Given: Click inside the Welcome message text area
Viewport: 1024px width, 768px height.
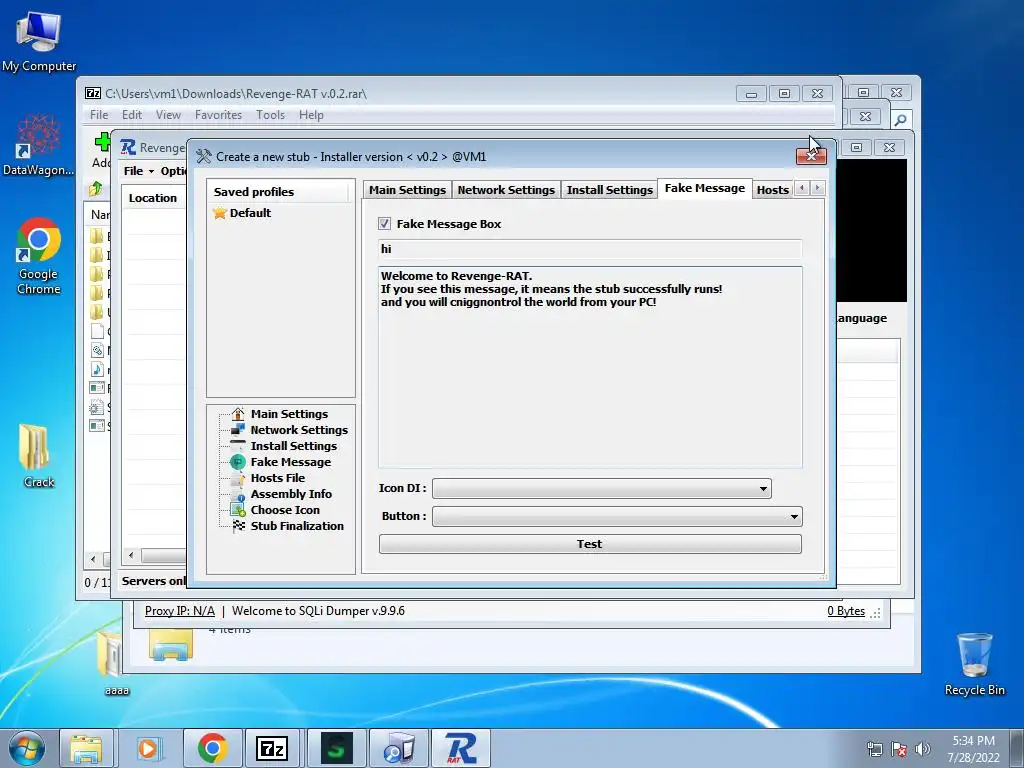Looking at the screenshot, I should click(x=590, y=367).
